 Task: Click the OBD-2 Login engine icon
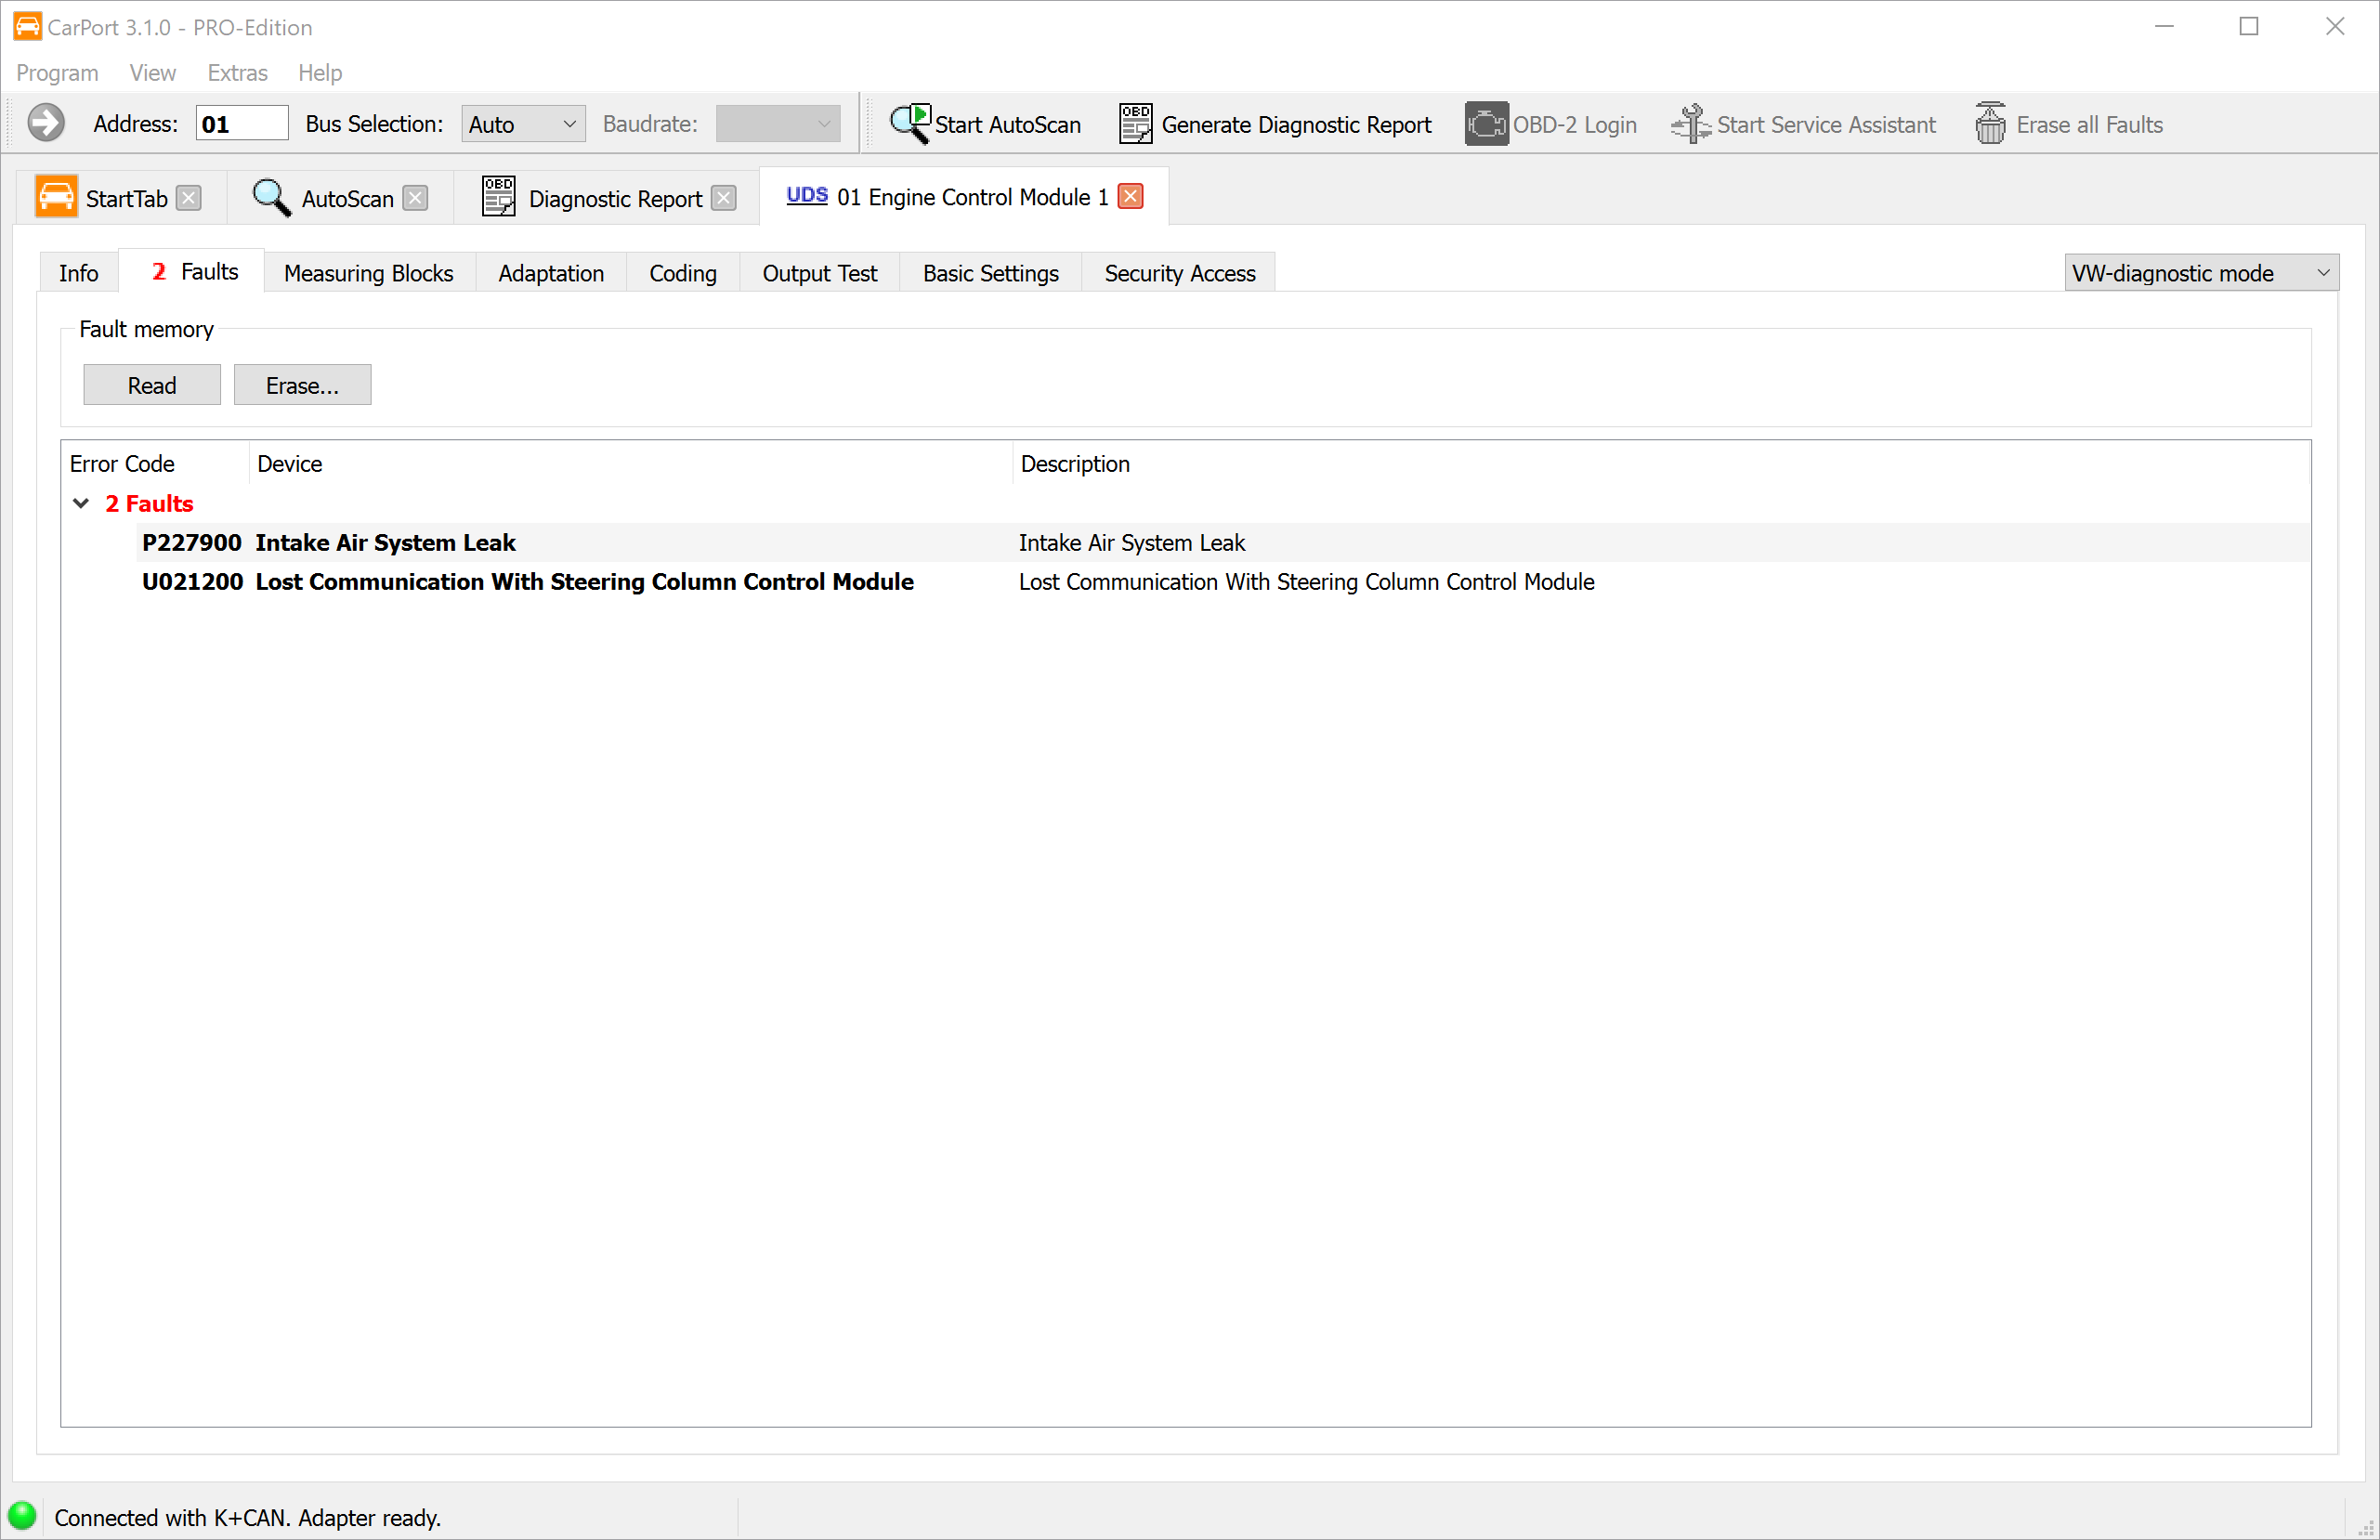(x=1486, y=124)
